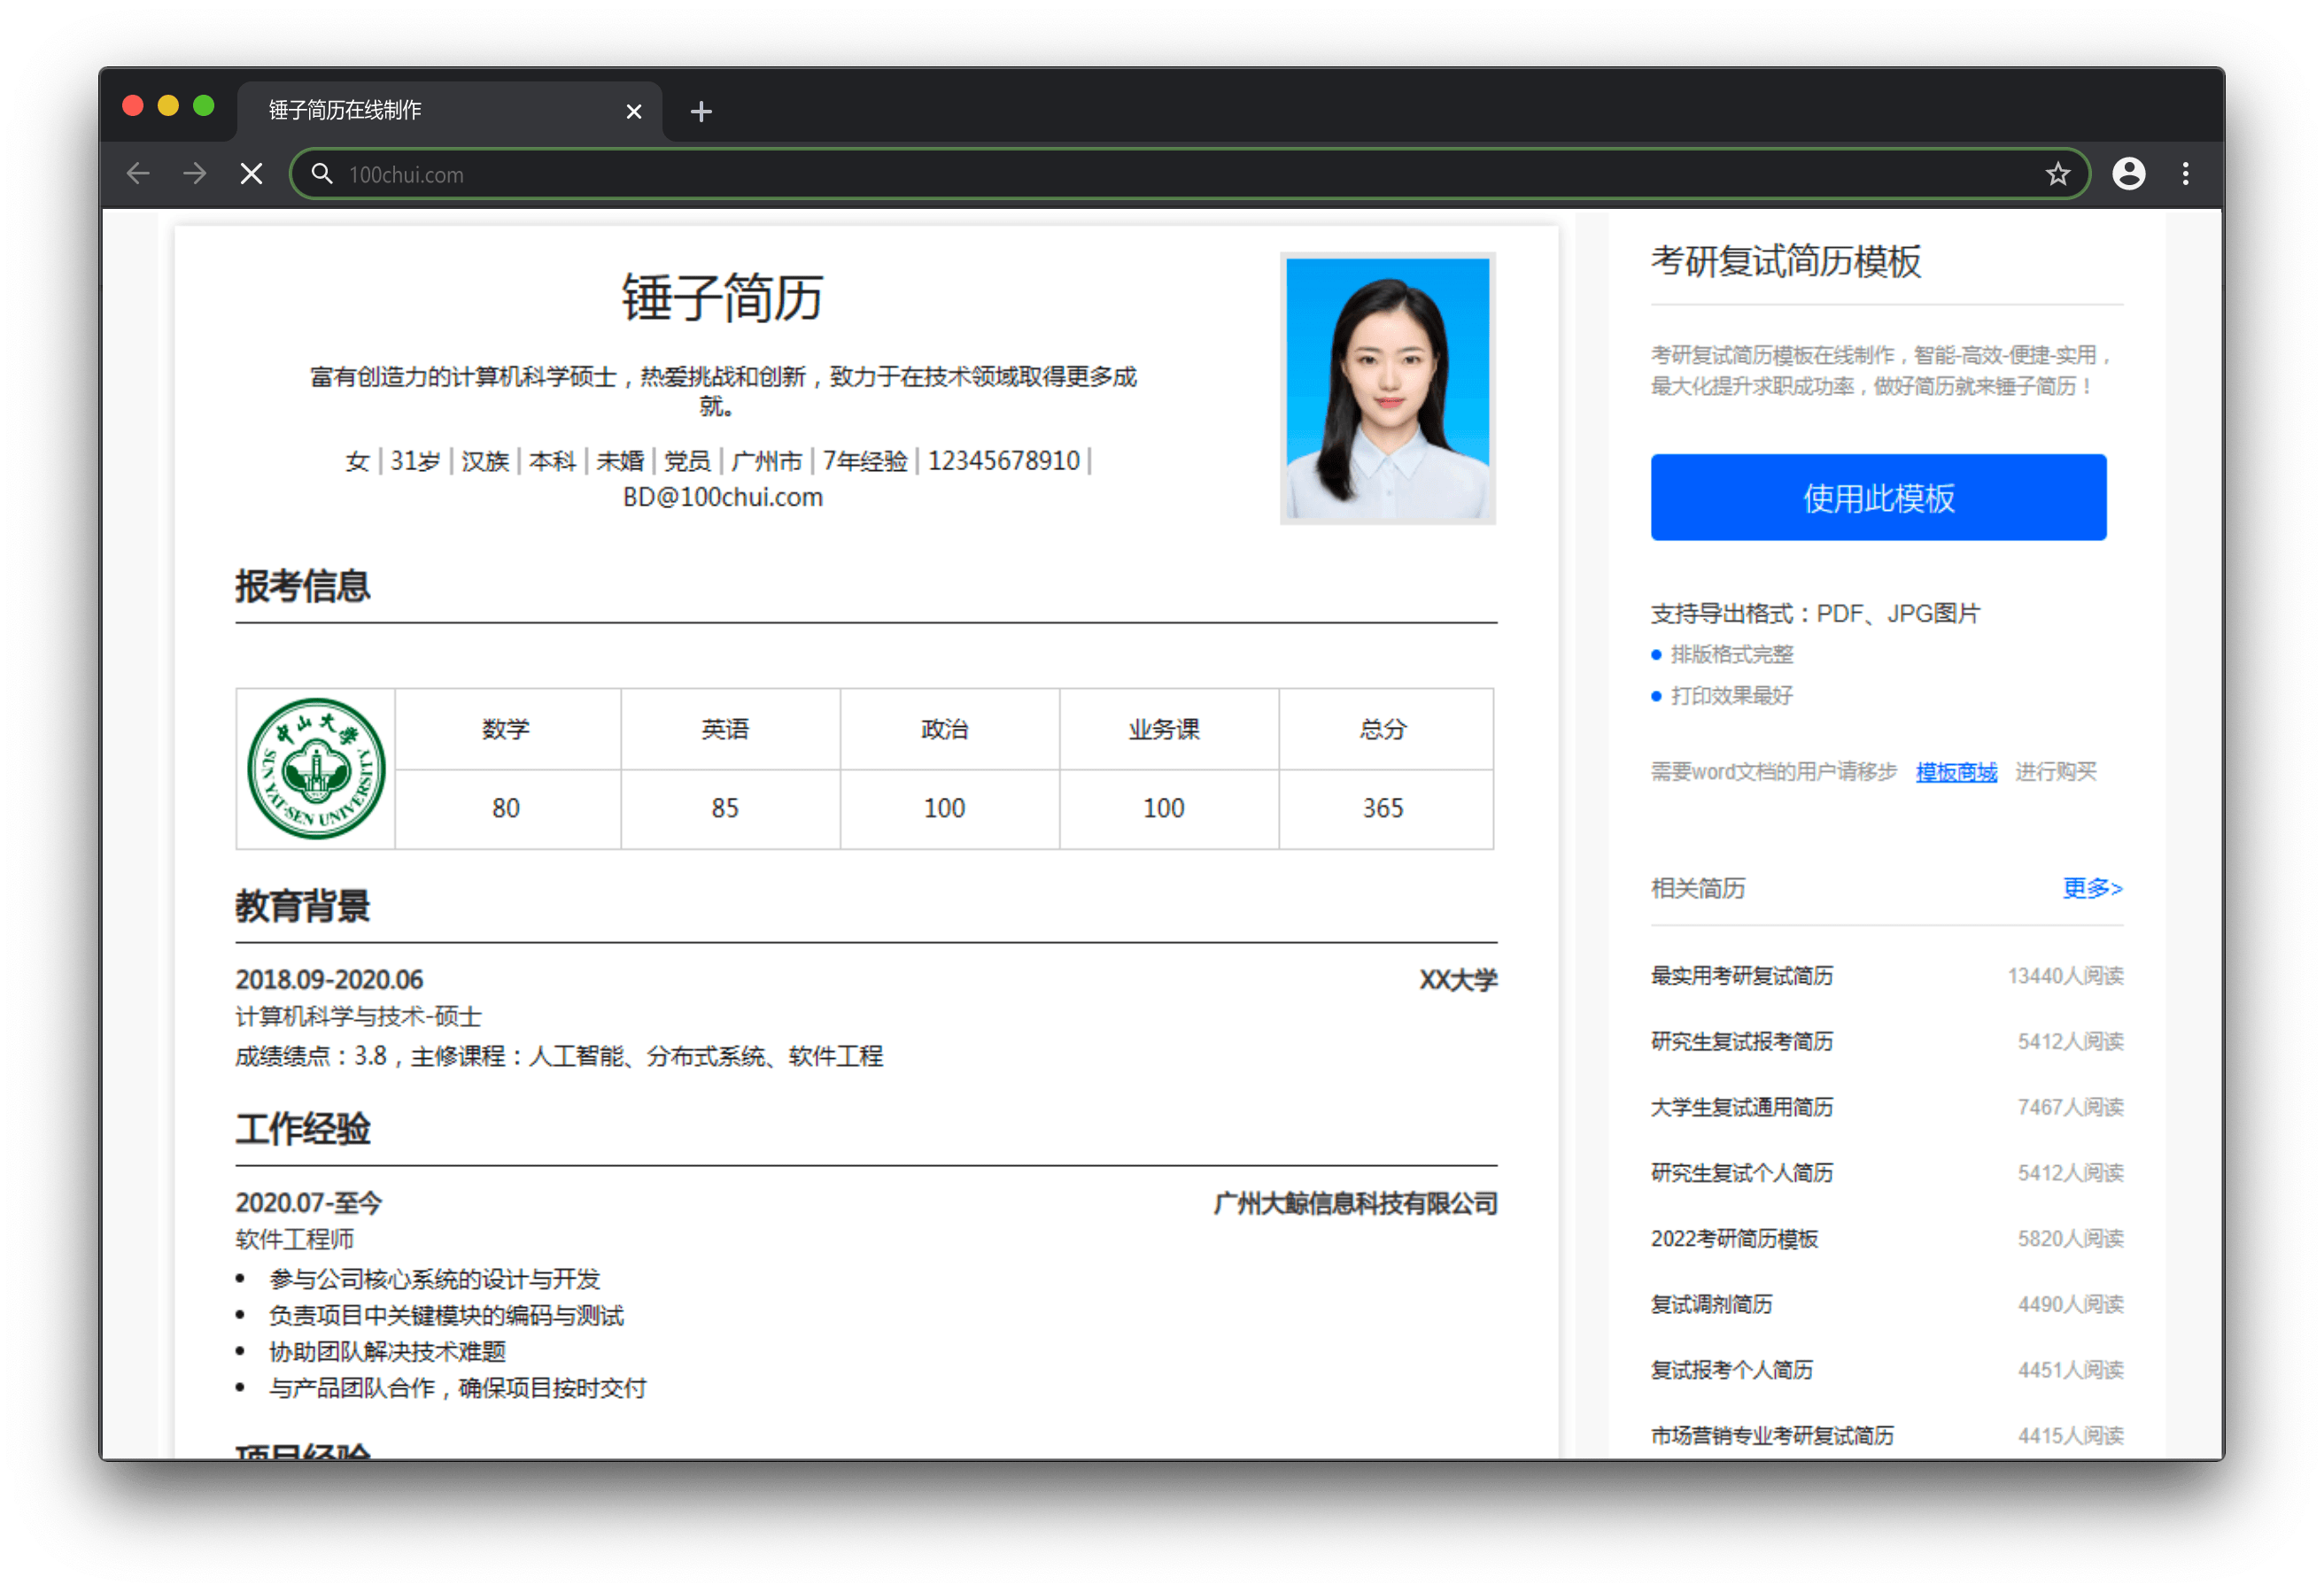
Task: Click the 支持导出格式：PDF、JPG图片 line
Action: coord(1815,613)
